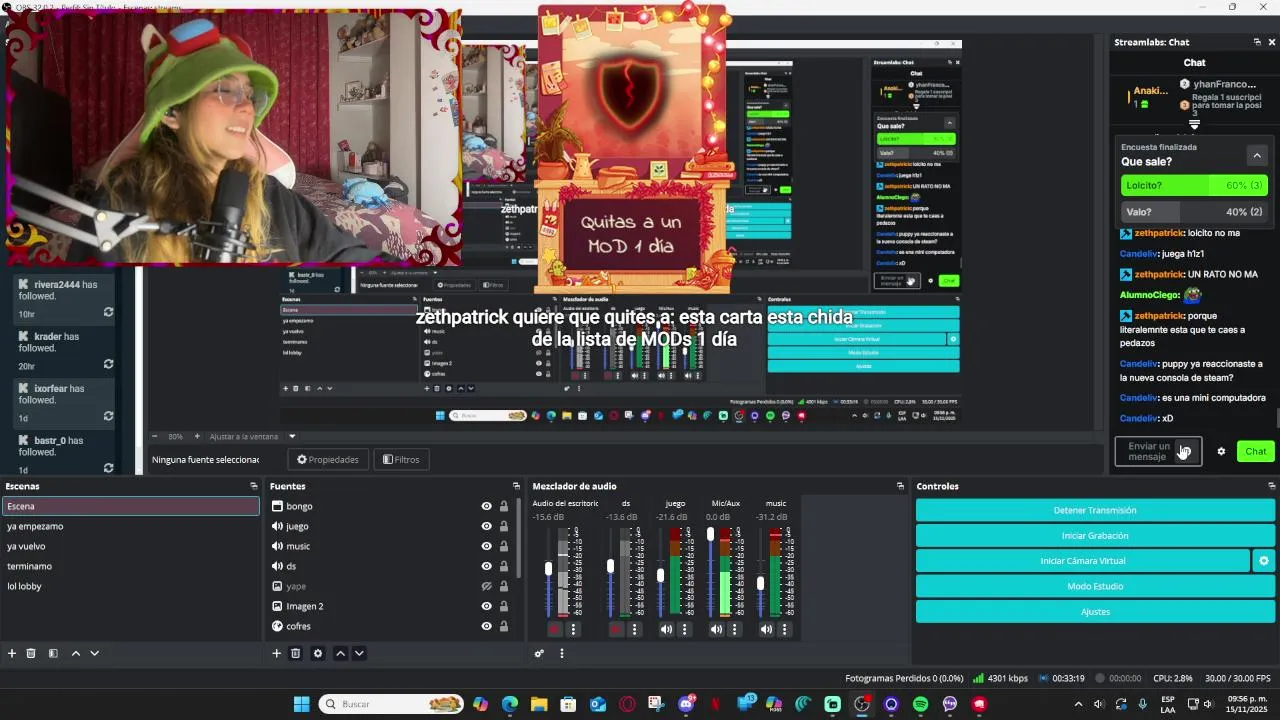
Task: Refresh rivera2444 follow event
Action: pyautogui.click(x=108, y=312)
